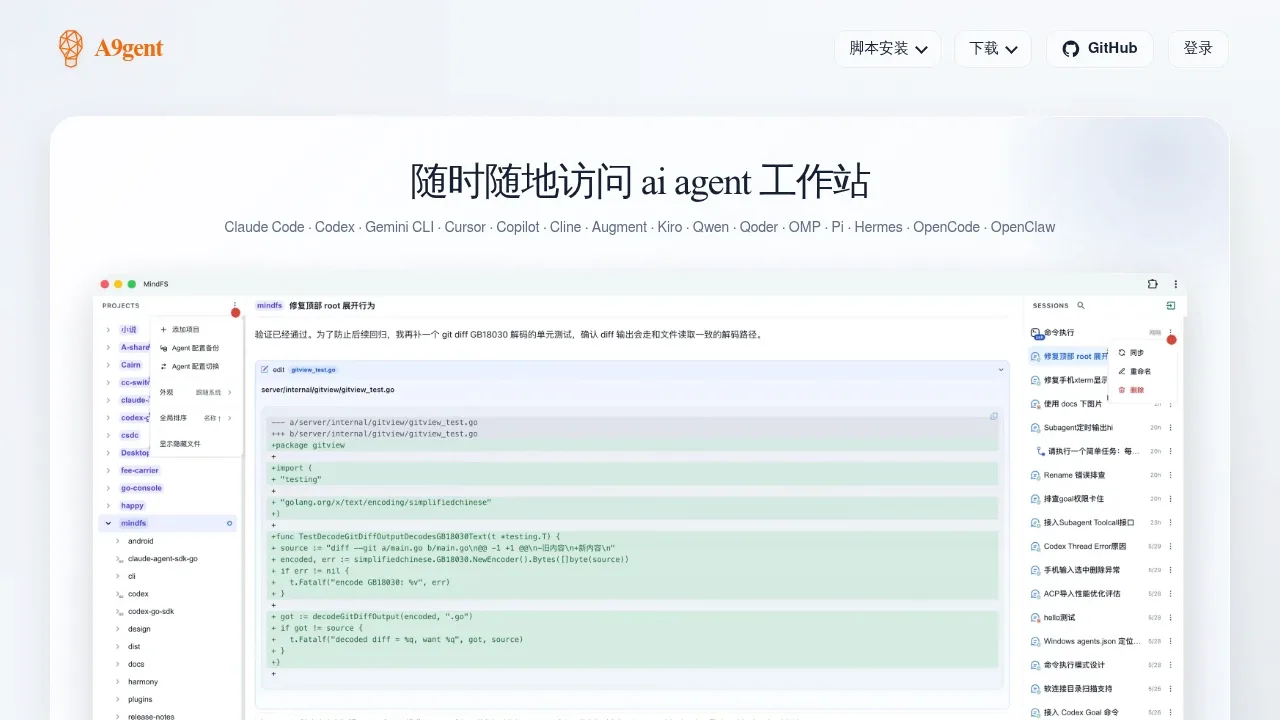This screenshot has width=1280, height=720.
Task: Click the A9gent lightbulb logo
Action: click(71, 48)
